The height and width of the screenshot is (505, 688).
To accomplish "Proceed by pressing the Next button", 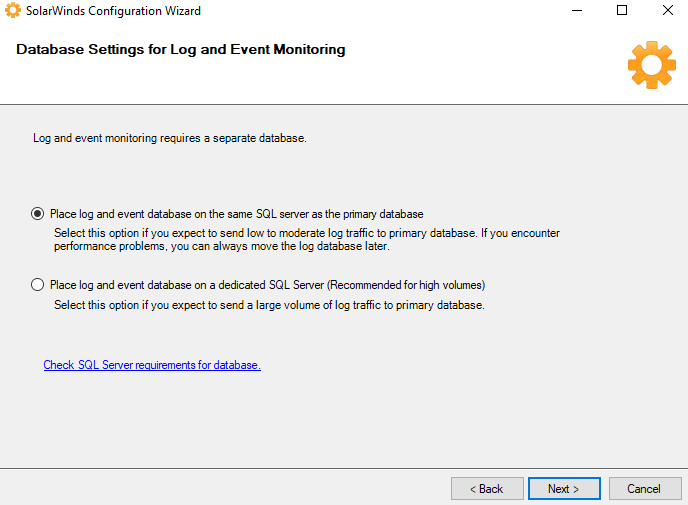I will point(564,489).
